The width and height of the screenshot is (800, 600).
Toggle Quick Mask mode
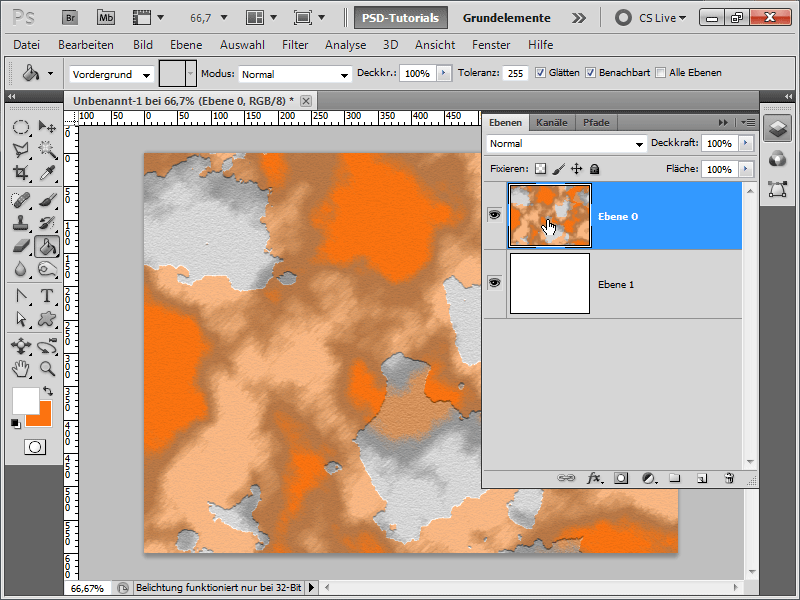point(35,447)
